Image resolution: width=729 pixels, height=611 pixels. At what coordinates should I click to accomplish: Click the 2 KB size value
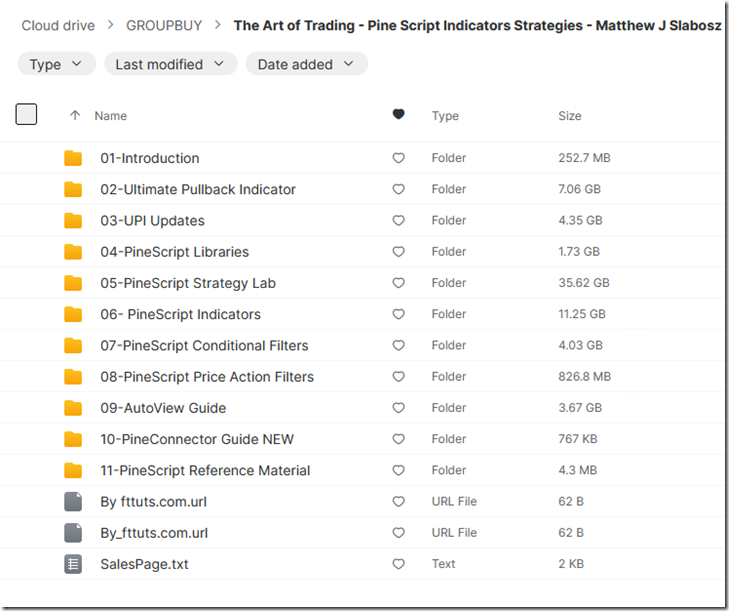tap(571, 564)
